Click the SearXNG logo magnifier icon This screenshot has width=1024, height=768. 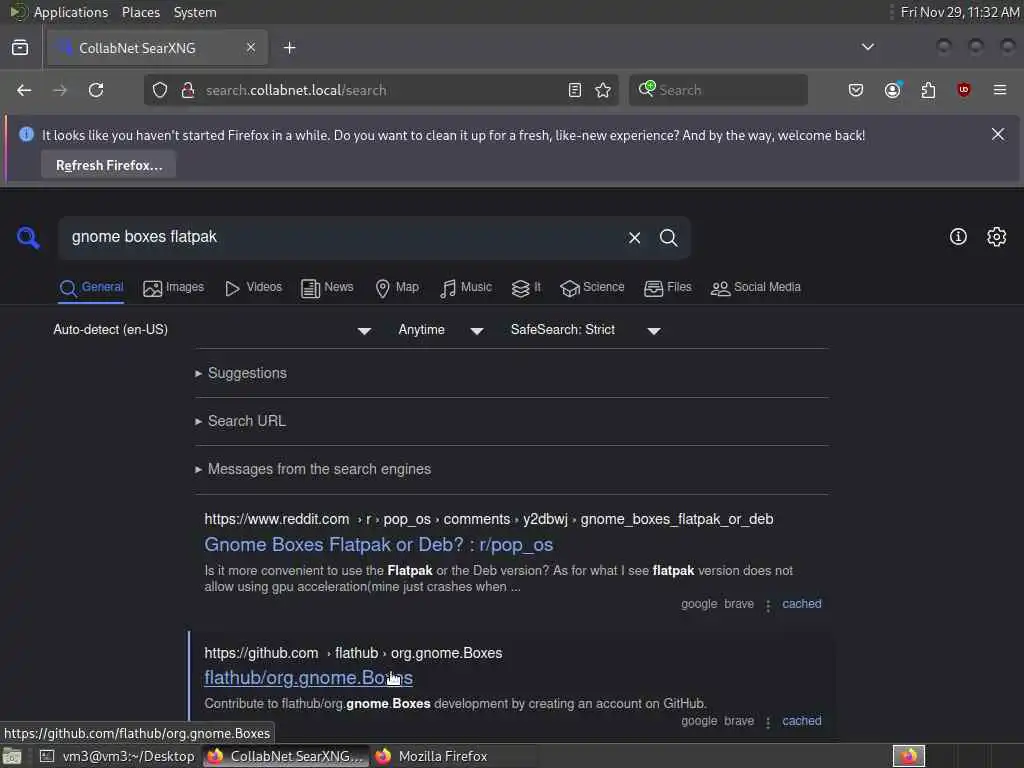point(28,238)
